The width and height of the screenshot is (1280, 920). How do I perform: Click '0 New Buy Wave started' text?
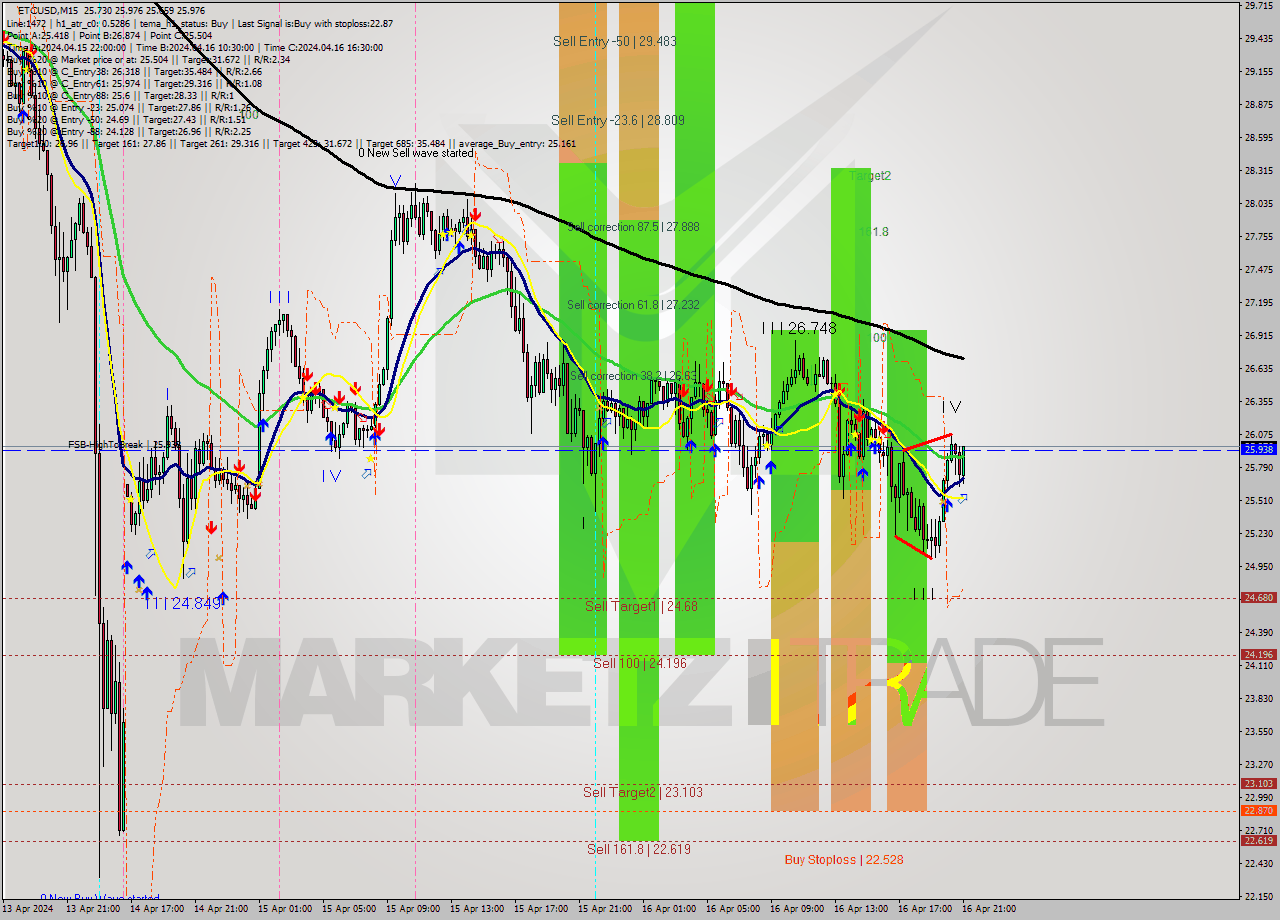tap(99, 898)
